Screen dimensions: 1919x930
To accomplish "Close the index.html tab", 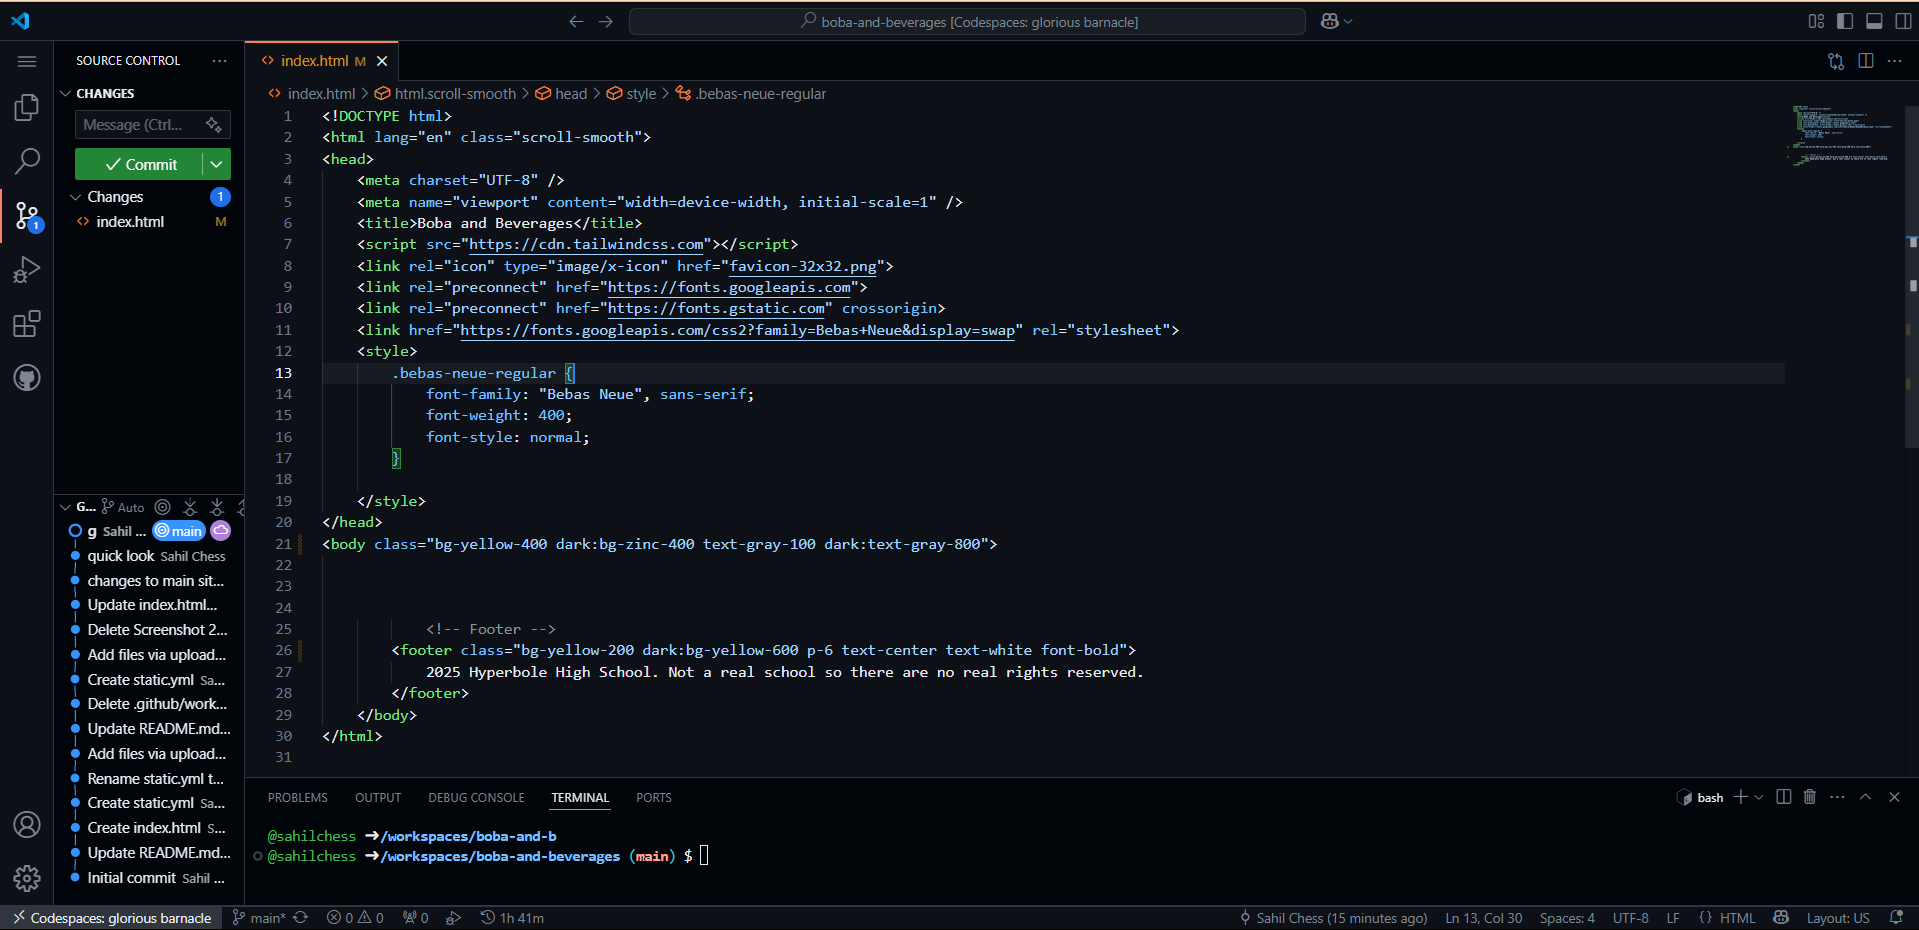I will point(382,61).
